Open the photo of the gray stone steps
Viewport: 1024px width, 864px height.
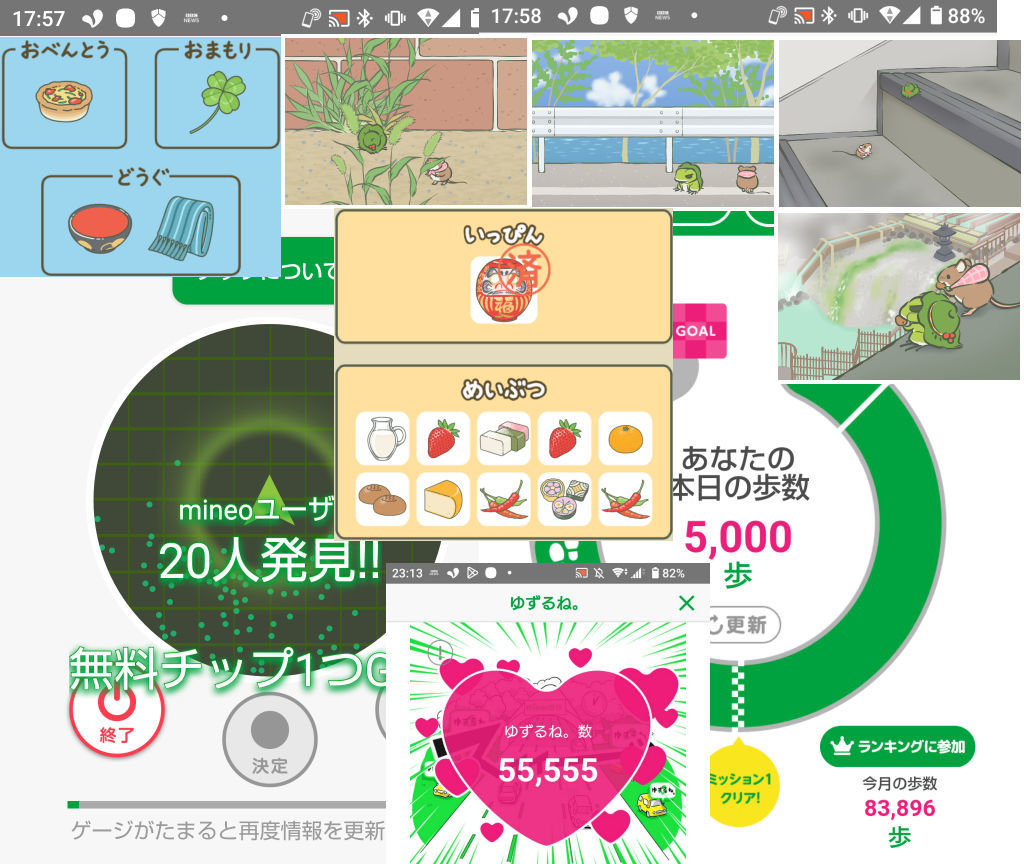point(899,123)
